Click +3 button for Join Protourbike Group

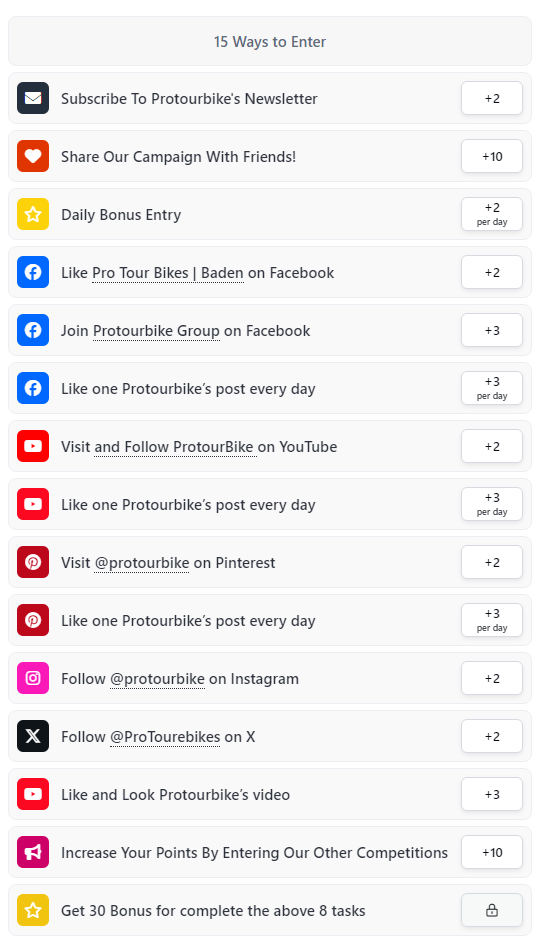(492, 330)
